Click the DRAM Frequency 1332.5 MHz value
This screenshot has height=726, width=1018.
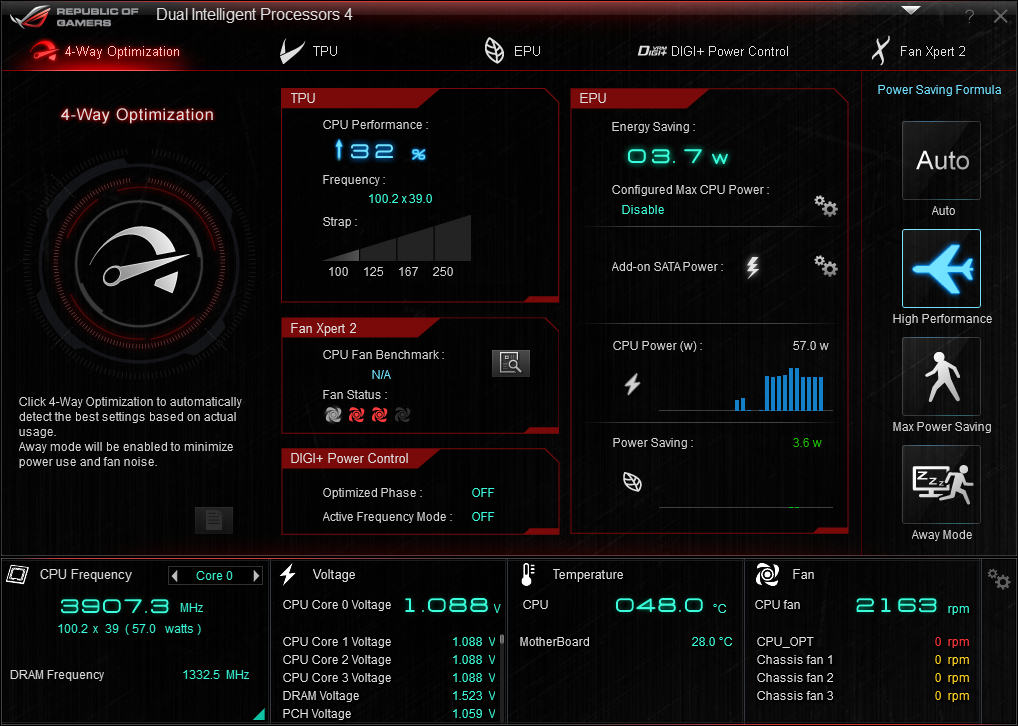coord(216,675)
